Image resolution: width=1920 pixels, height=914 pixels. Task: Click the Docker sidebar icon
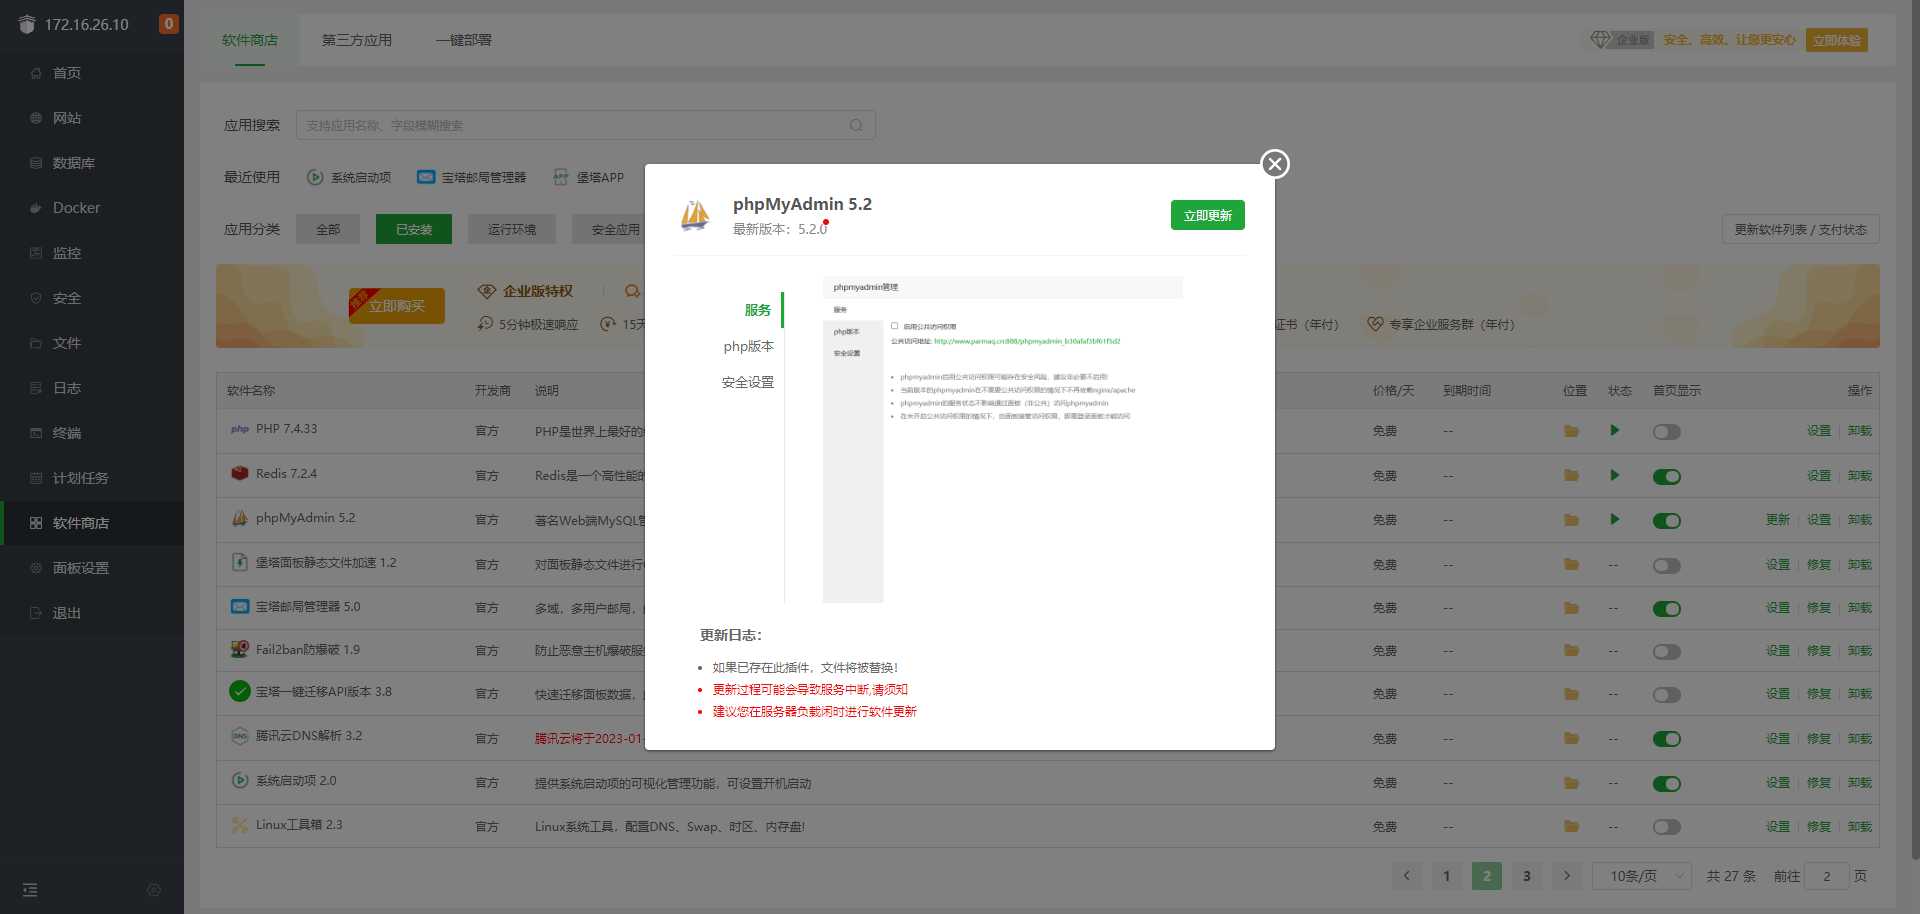pos(36,208)
